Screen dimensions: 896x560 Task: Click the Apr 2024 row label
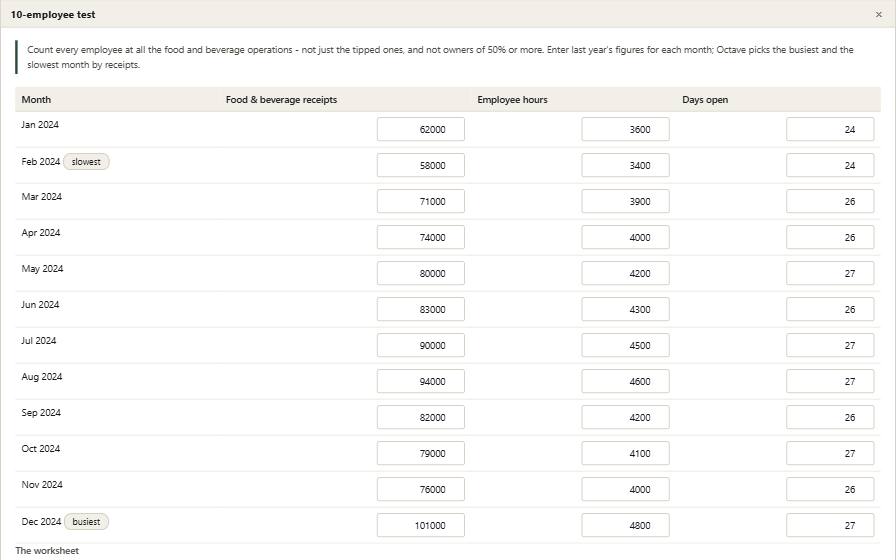(x=41, y=233)
